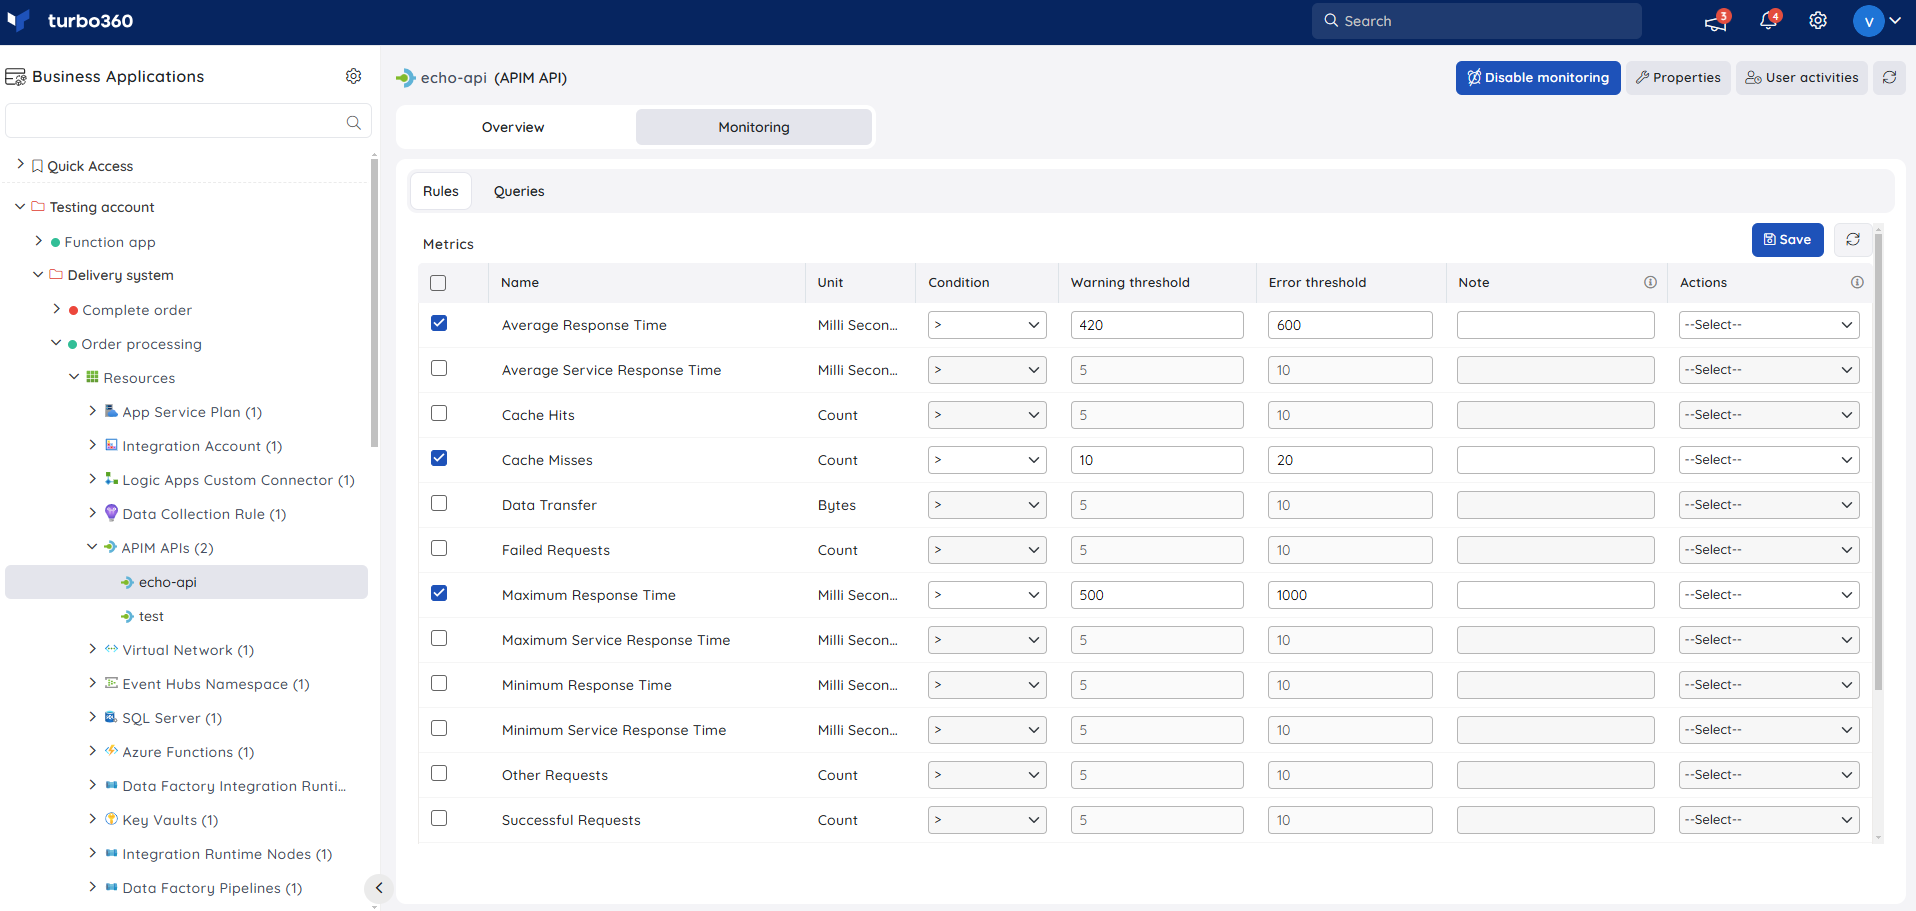Click the Actions column info icon
The width and height of the screenshot is (1916, 911).
pyautogui.click(x=1857, y=283)
